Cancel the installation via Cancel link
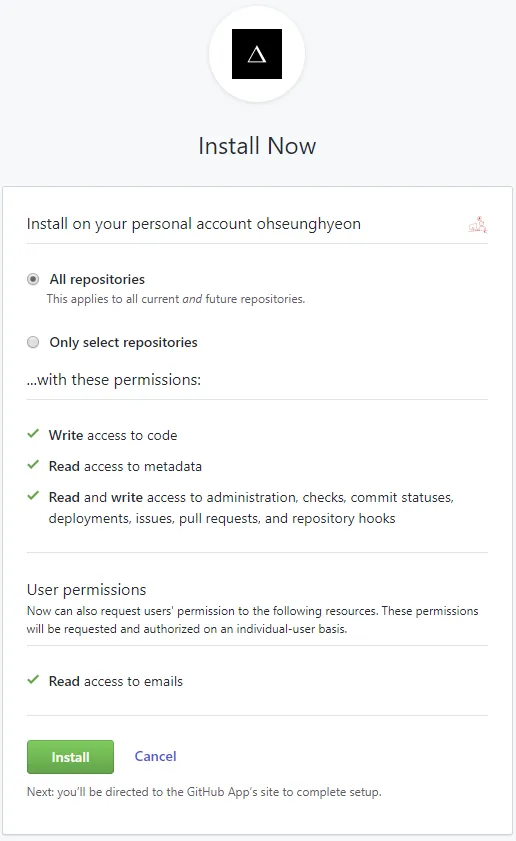This screenshot has height=841, width=516. pyautogui.click(x=155, y=756)
